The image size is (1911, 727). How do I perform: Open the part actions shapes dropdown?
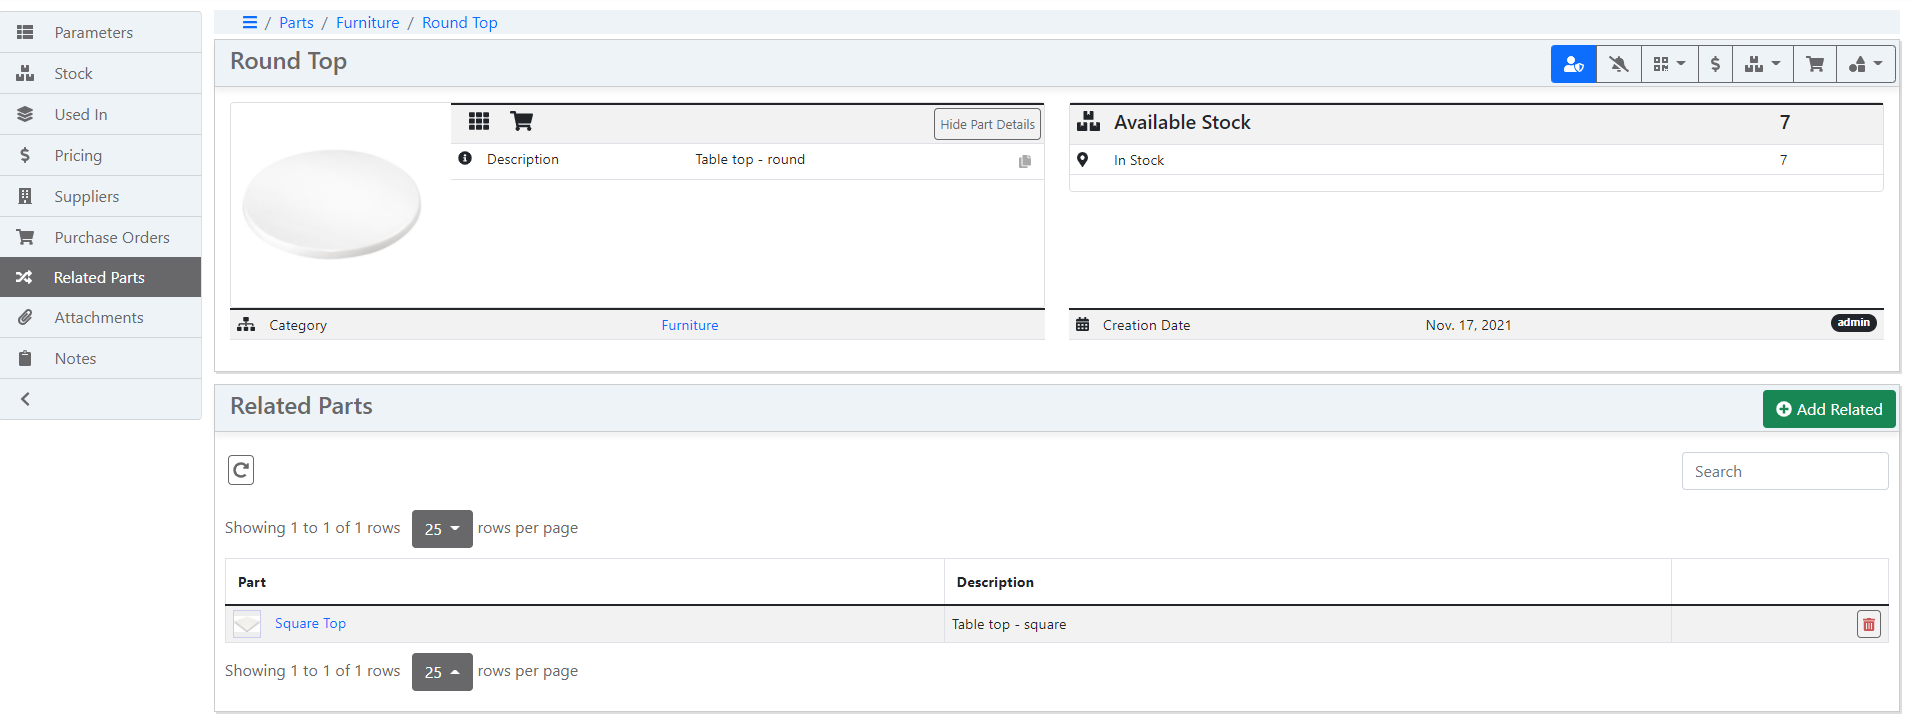[1865, 65]
